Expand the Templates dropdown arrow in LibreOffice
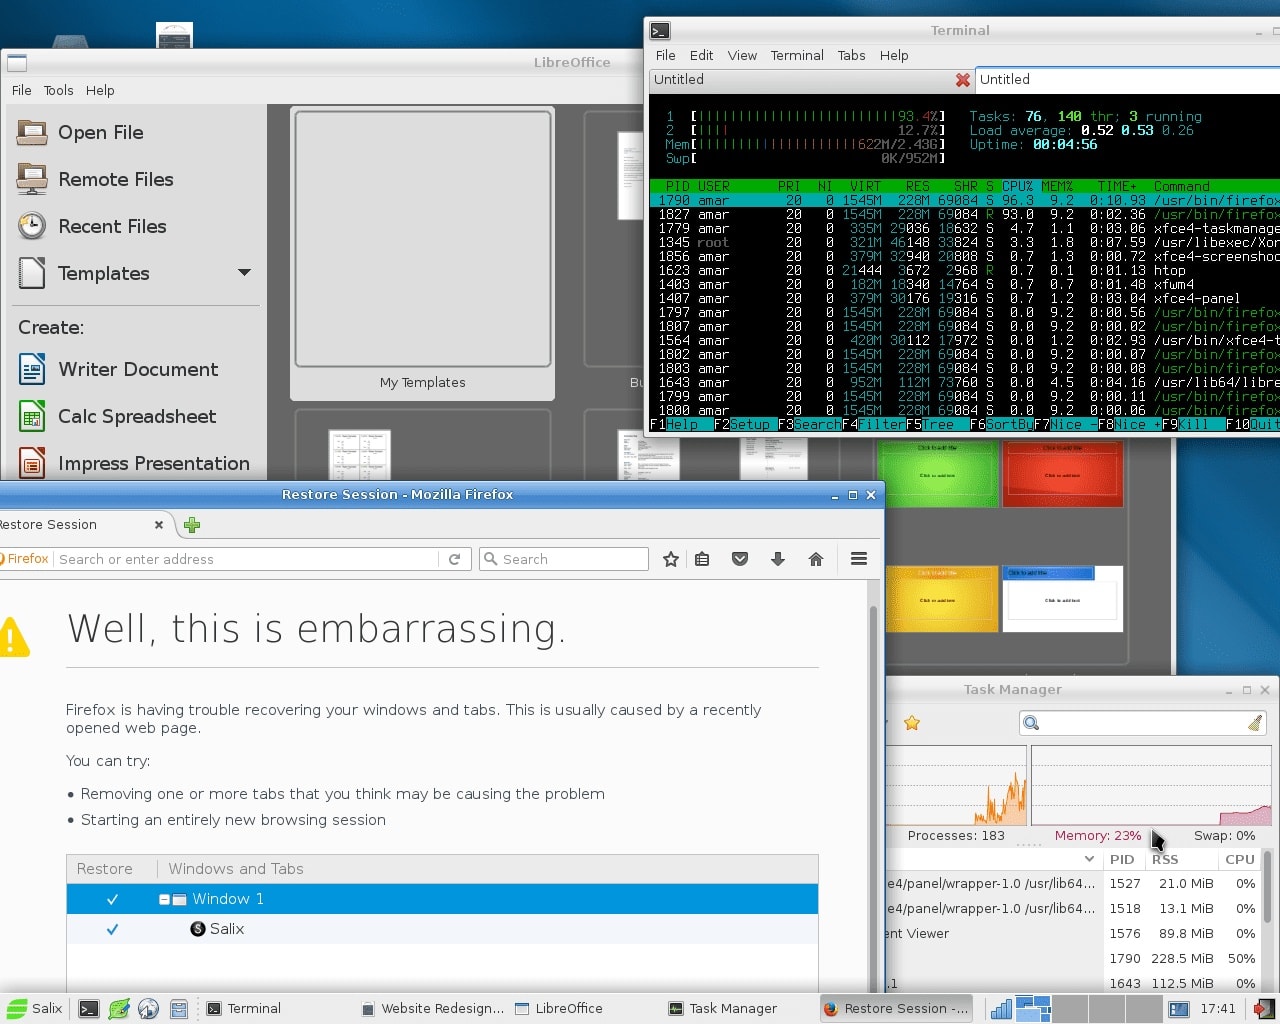Image resolution: width=1280 pixels, height=1024 pixels. 244,273
